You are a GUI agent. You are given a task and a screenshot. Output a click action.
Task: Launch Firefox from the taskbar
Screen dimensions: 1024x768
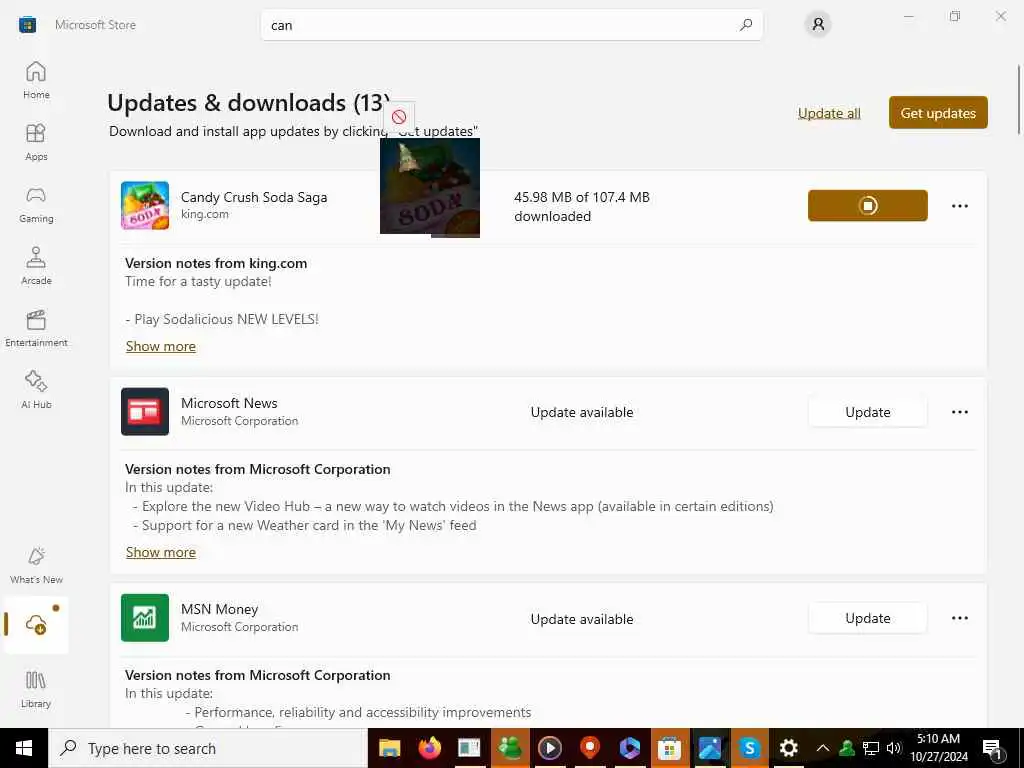(429, 748)
